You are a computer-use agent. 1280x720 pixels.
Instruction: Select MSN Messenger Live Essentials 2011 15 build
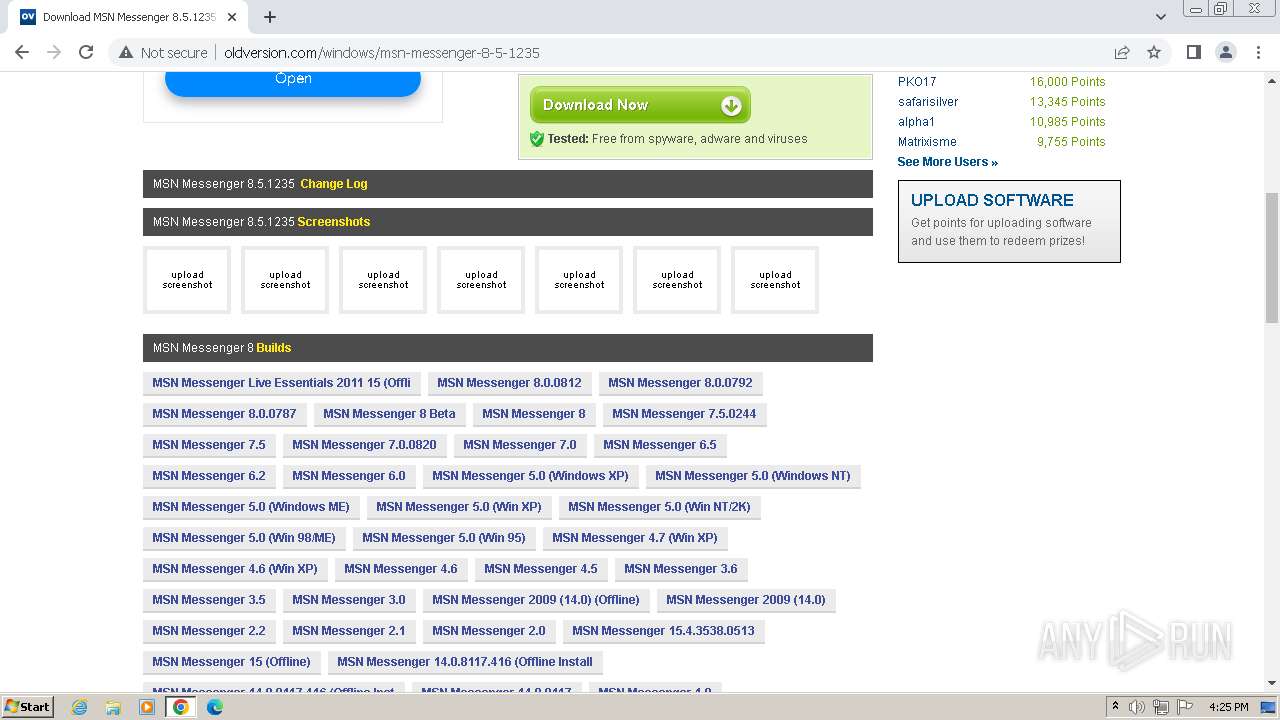[281, 383]
